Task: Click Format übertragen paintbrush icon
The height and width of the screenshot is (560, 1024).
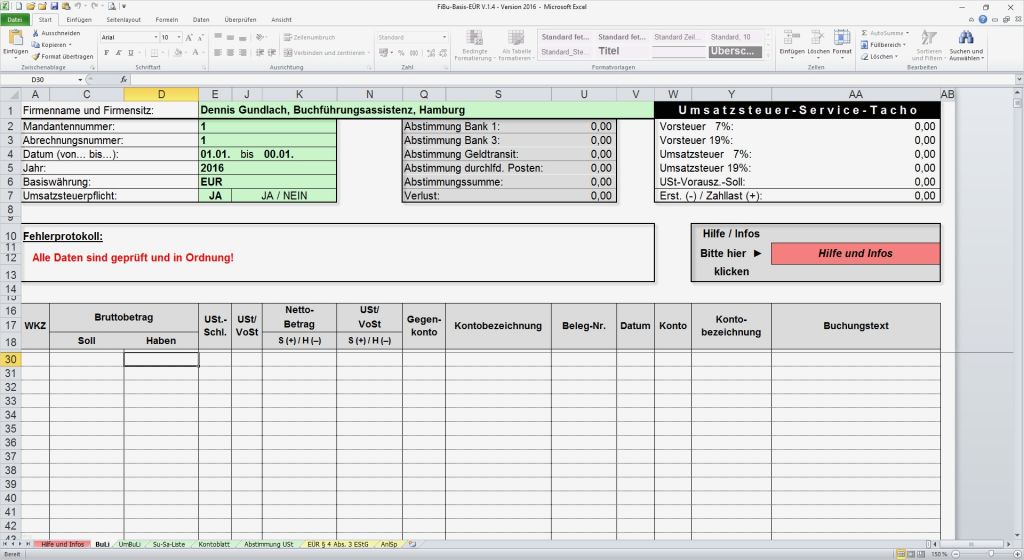Action: point(36,56)
